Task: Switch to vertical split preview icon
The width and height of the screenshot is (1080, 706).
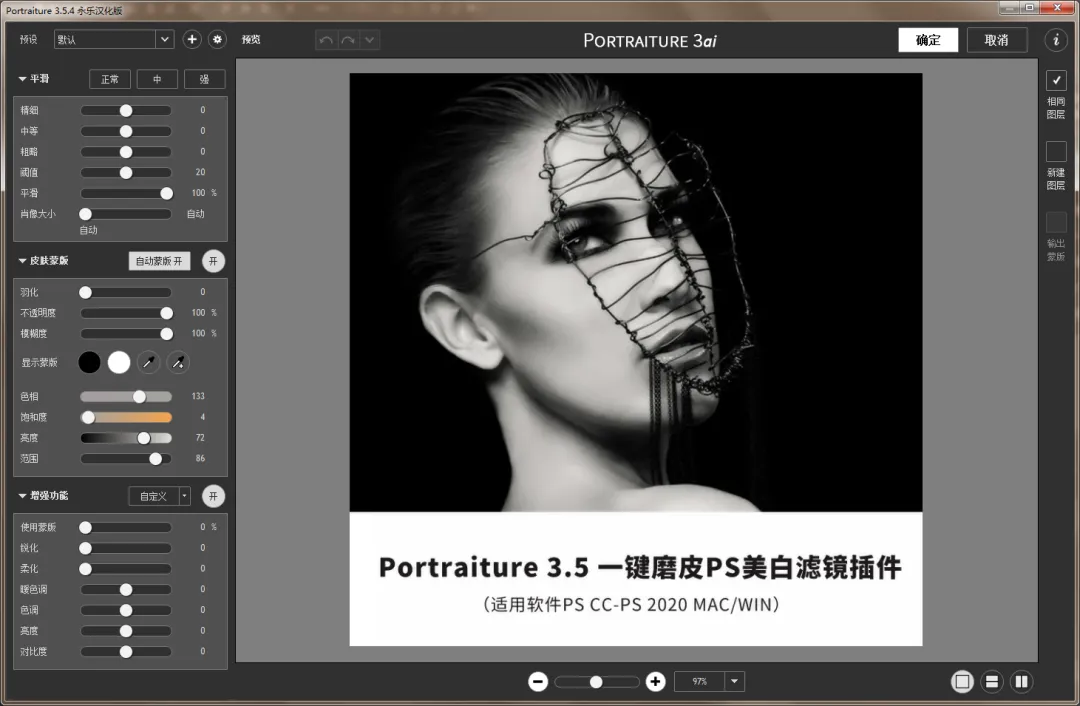Action: point(1021,682)
